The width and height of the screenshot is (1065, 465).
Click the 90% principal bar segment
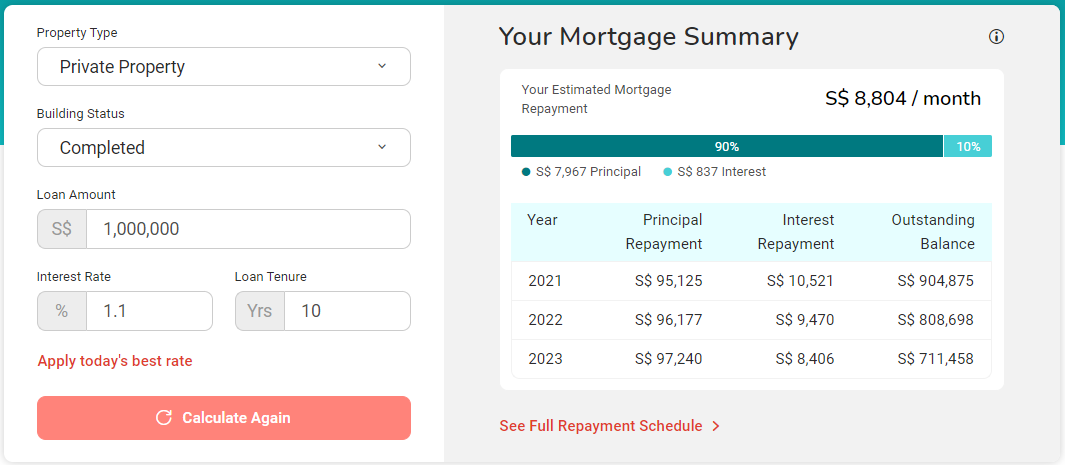pos(727,147)
